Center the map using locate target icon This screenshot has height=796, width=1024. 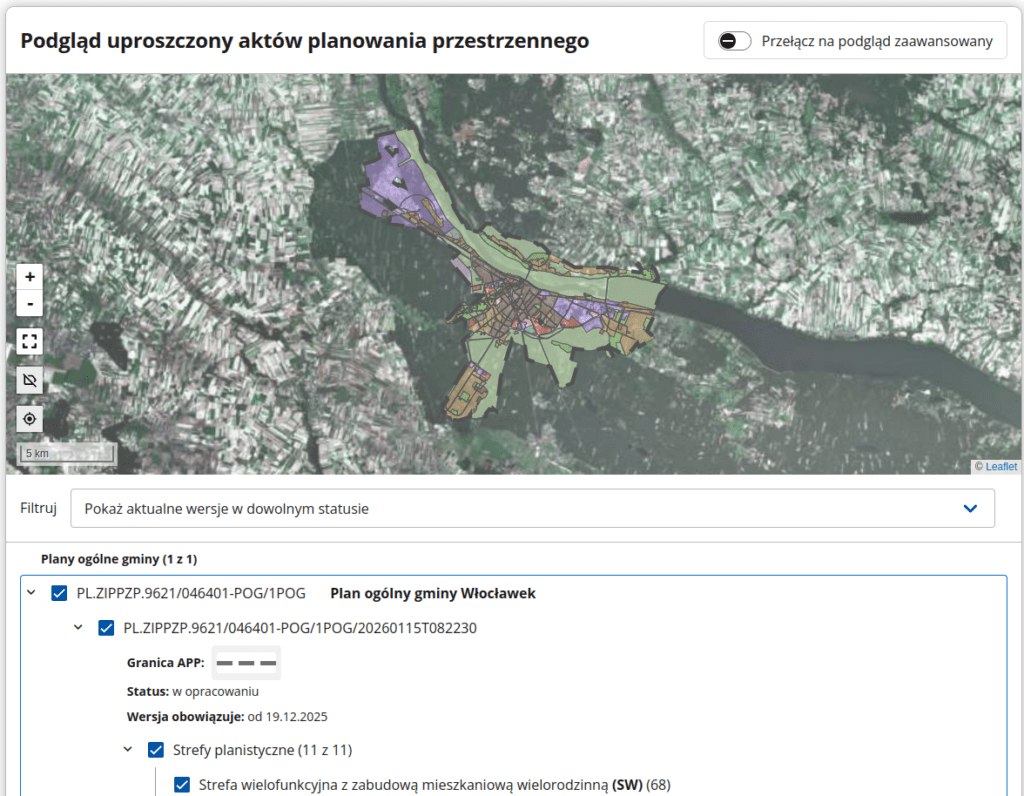(x=29, y=419)
